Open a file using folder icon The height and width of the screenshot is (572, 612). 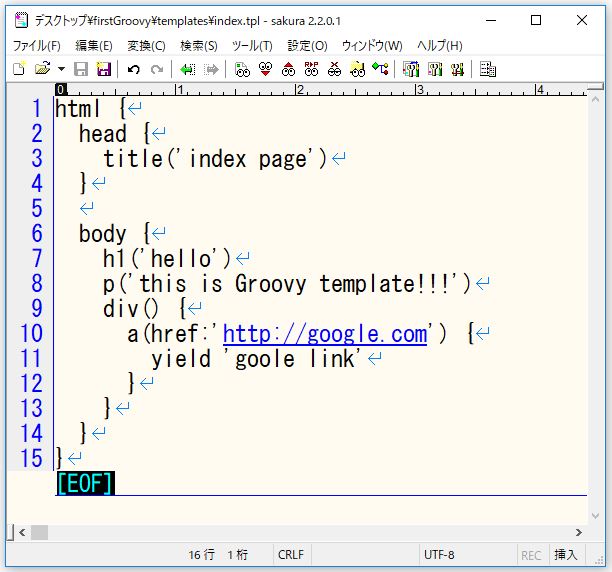(x=42, y=69)
